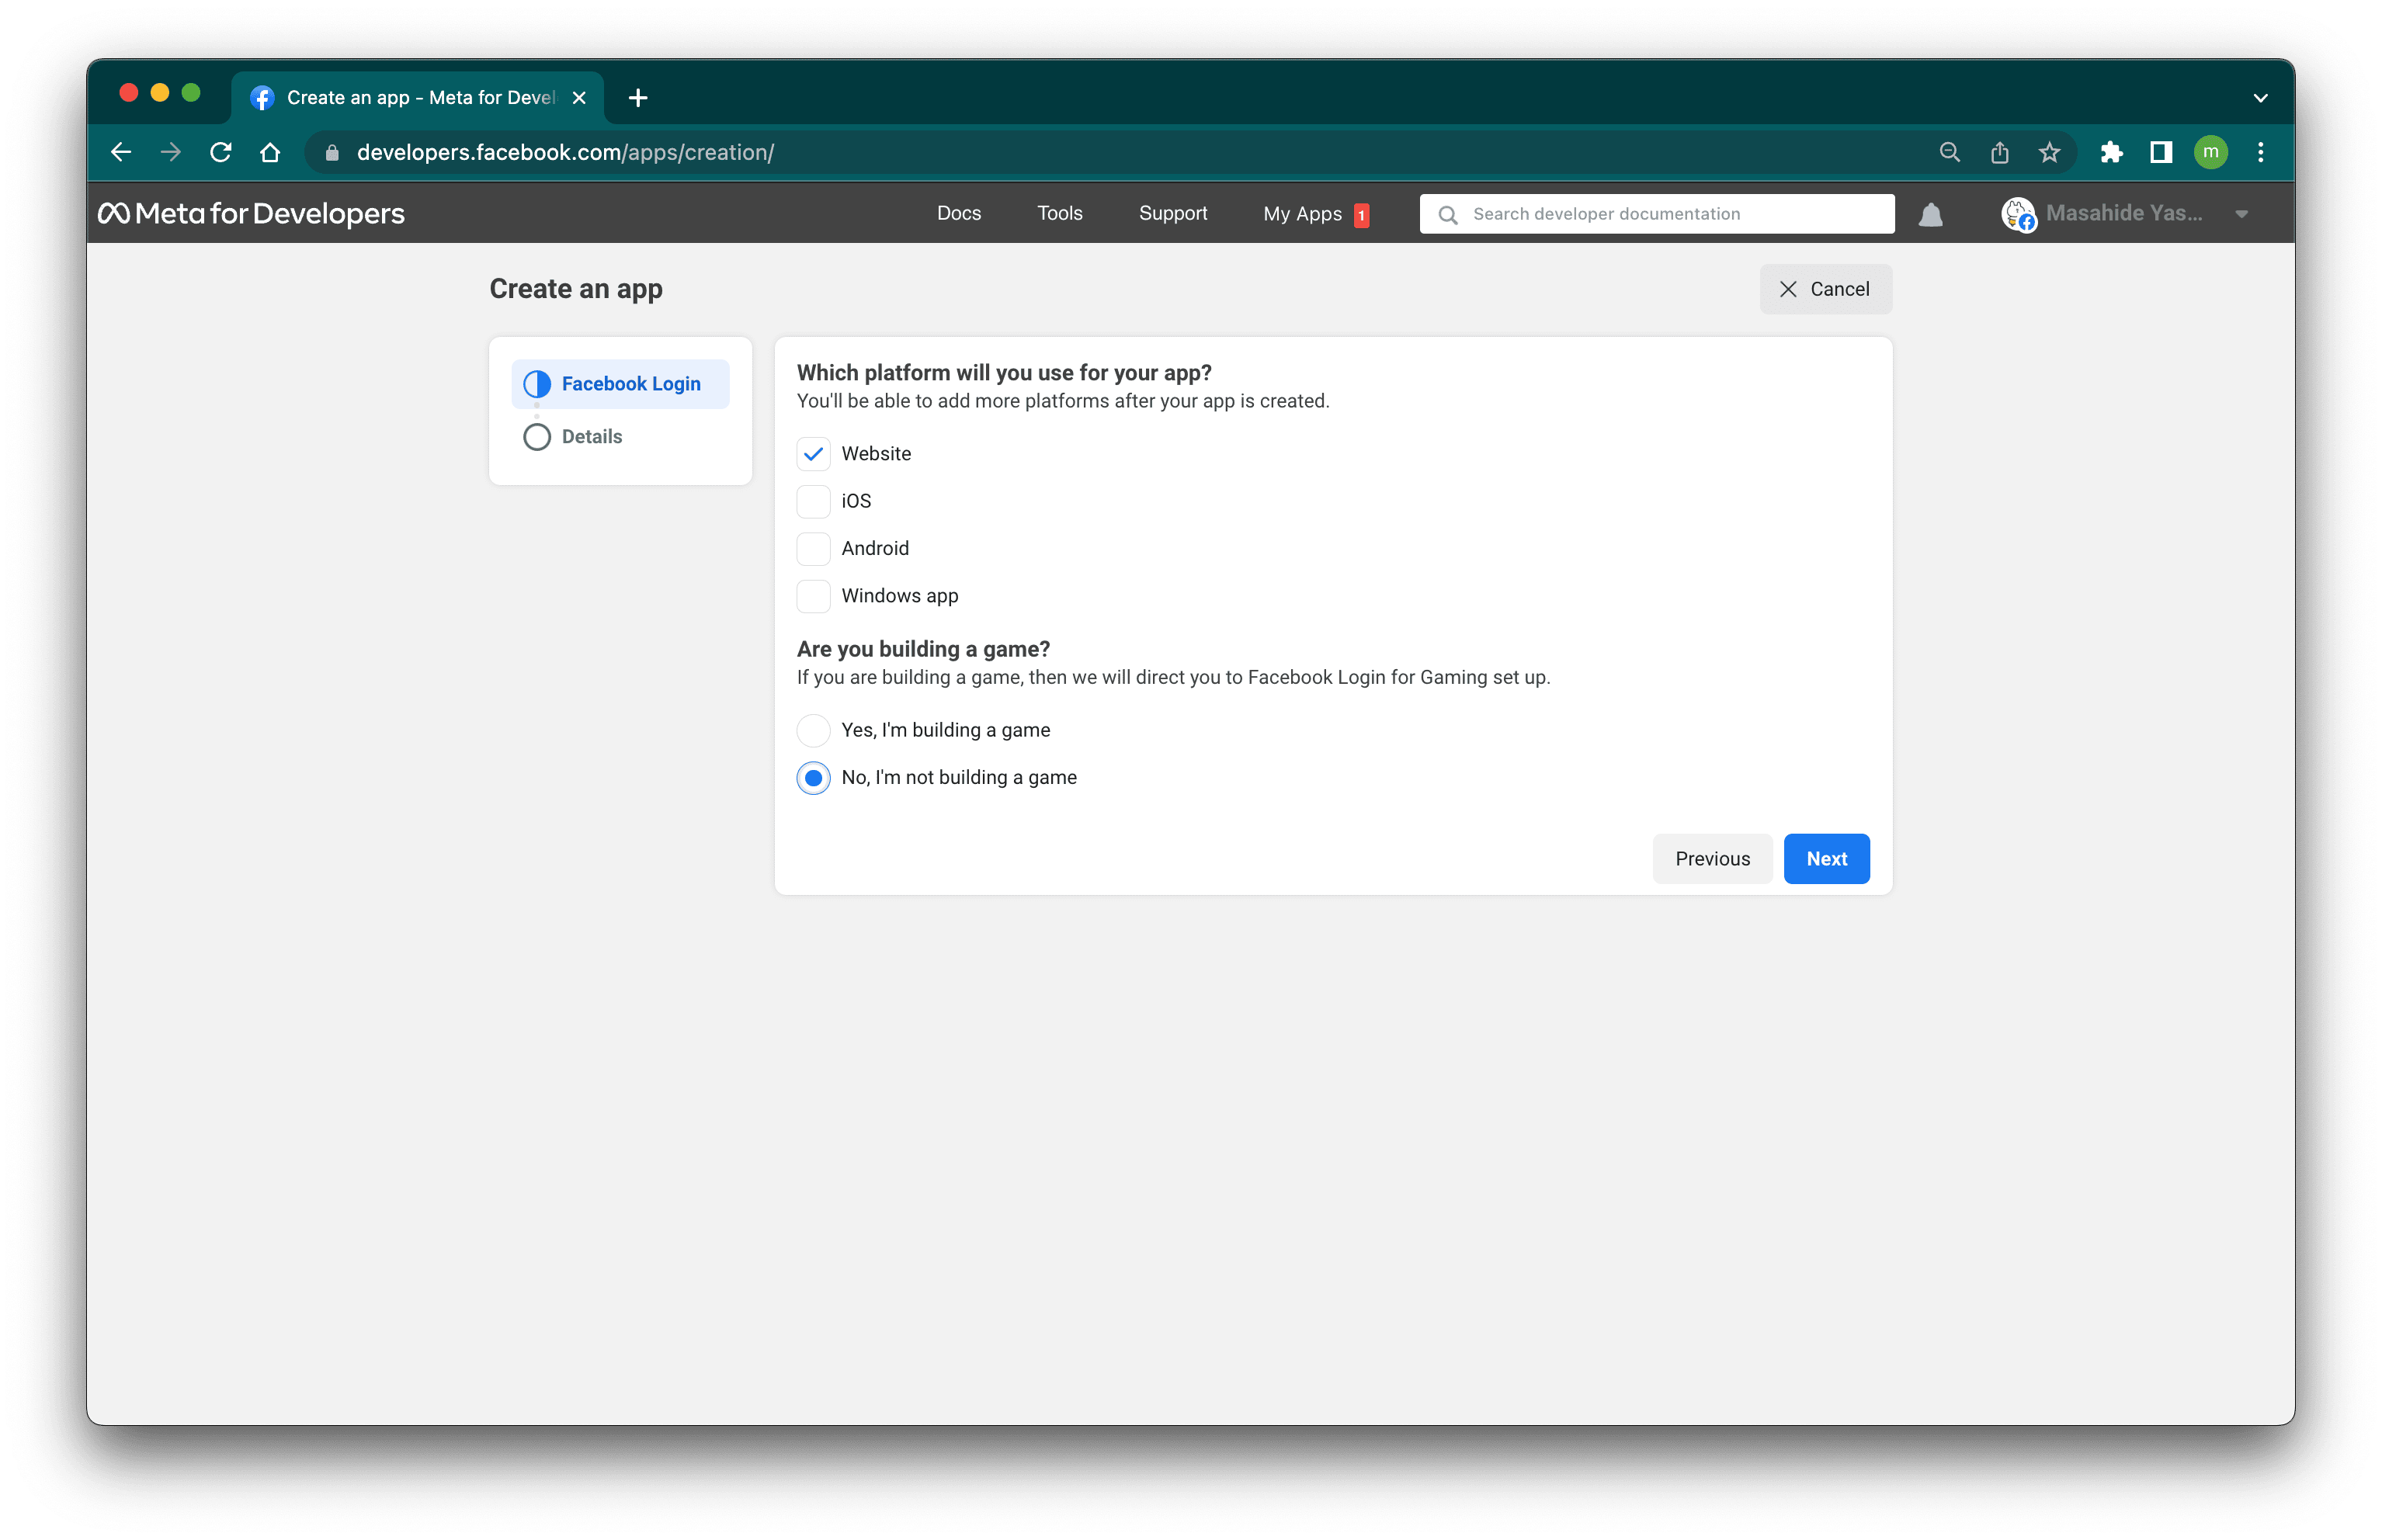The image size is (2382, 1540).
Task: Go to home page icon
Action: click(270, 152)
